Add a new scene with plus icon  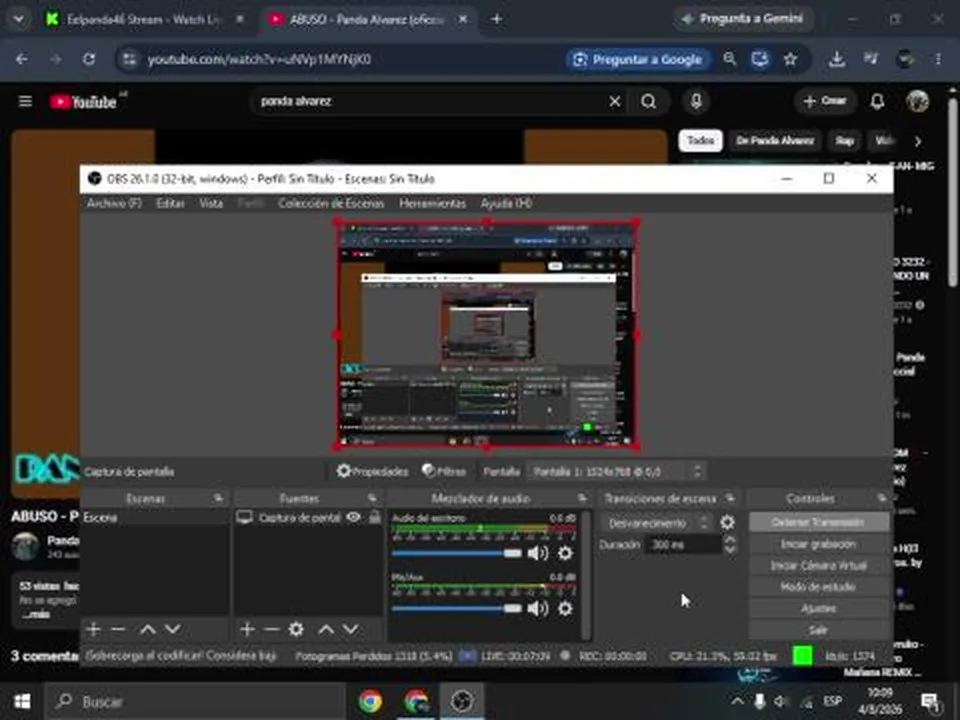click(93, 629)
